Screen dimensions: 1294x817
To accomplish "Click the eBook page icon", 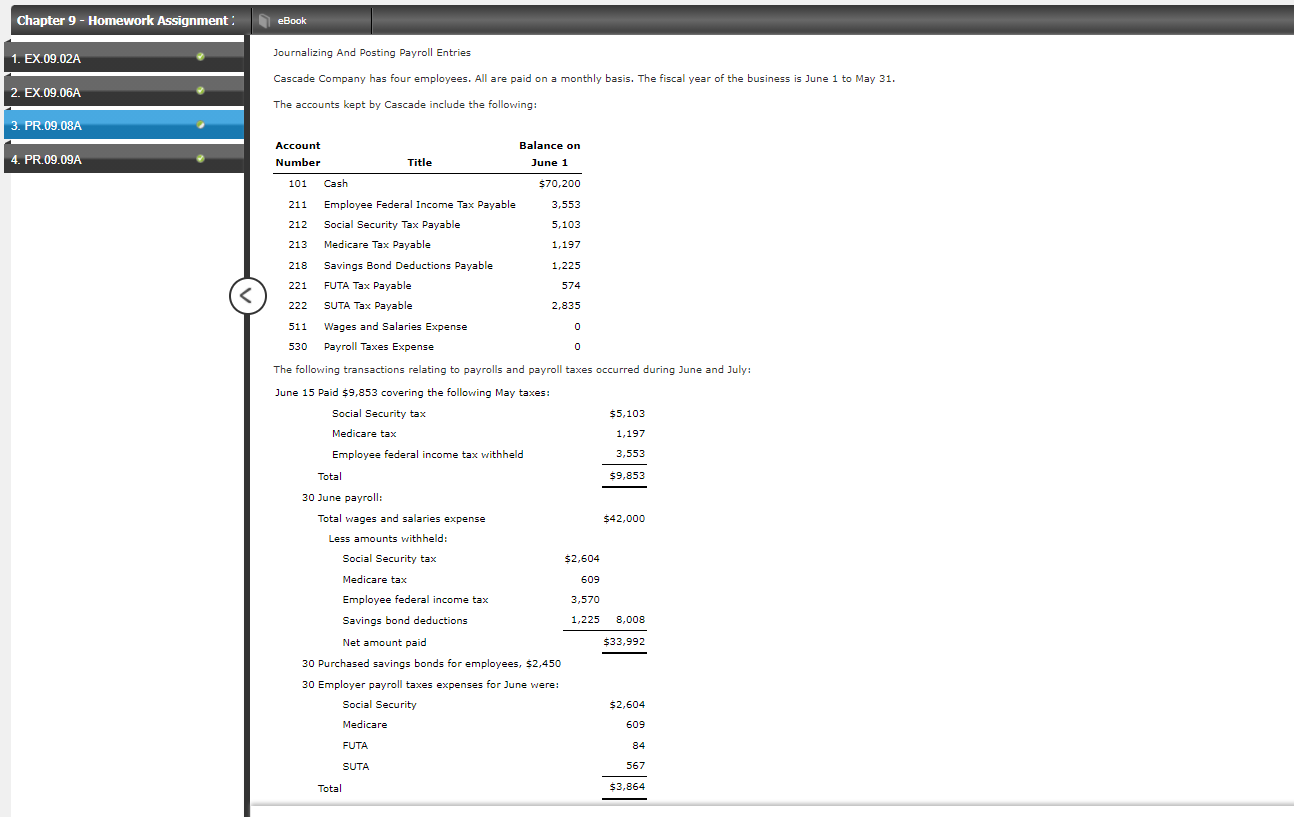I will coord(263,19).
